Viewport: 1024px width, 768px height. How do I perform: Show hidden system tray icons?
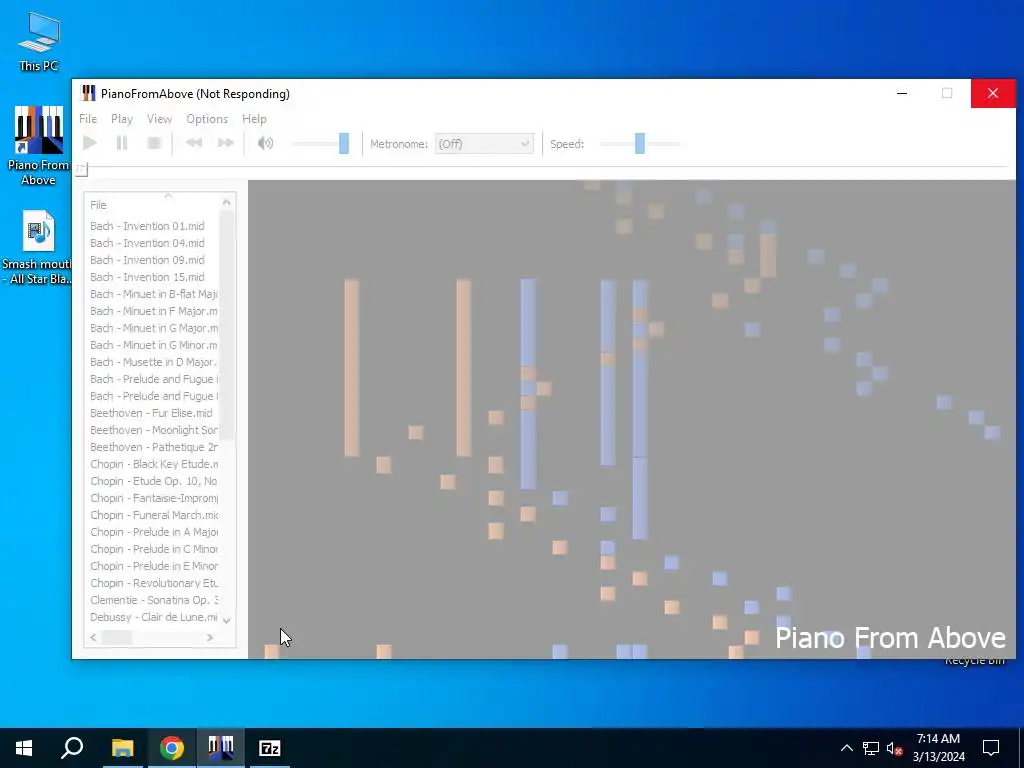coord(846,748)
